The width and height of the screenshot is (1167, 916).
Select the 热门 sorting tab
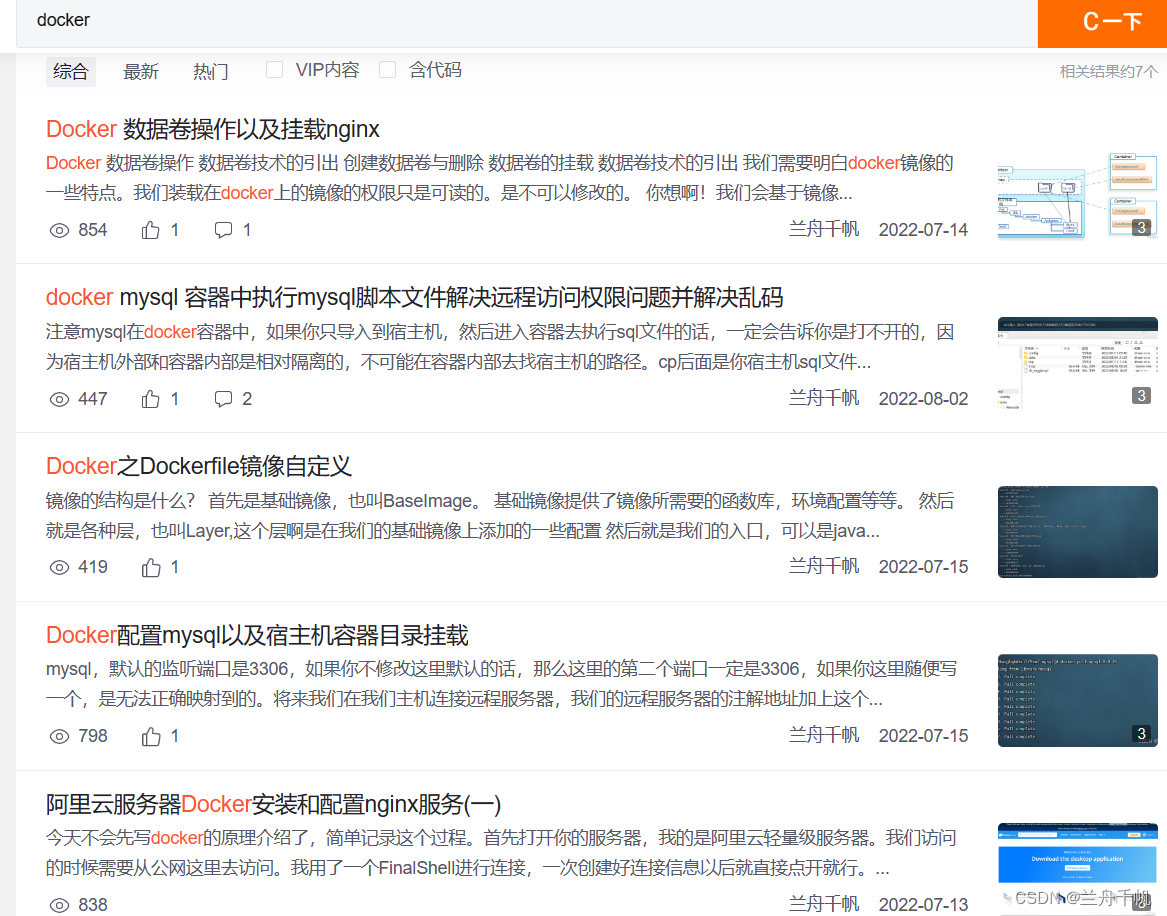pyautogui.click(x=211, y=71)
